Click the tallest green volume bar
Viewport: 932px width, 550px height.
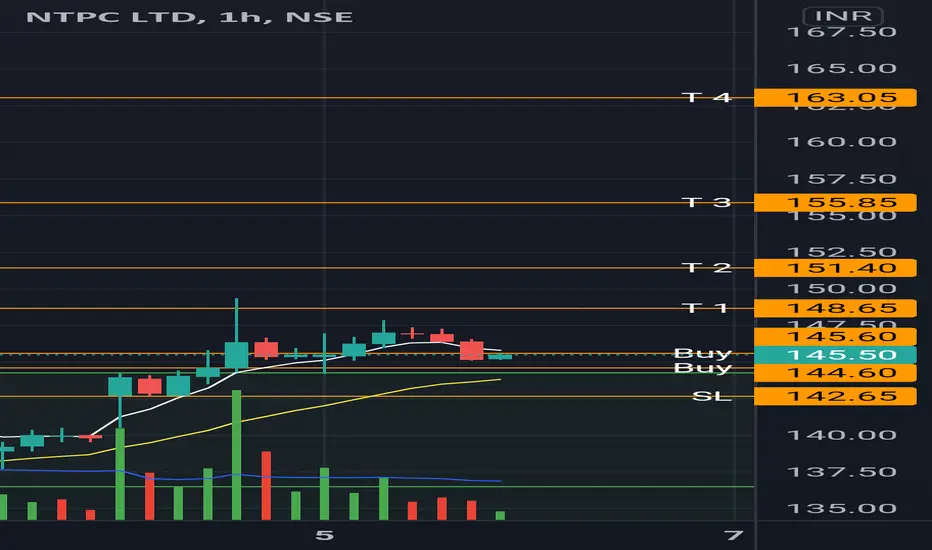pyautogui.click(x=237, y=455)
